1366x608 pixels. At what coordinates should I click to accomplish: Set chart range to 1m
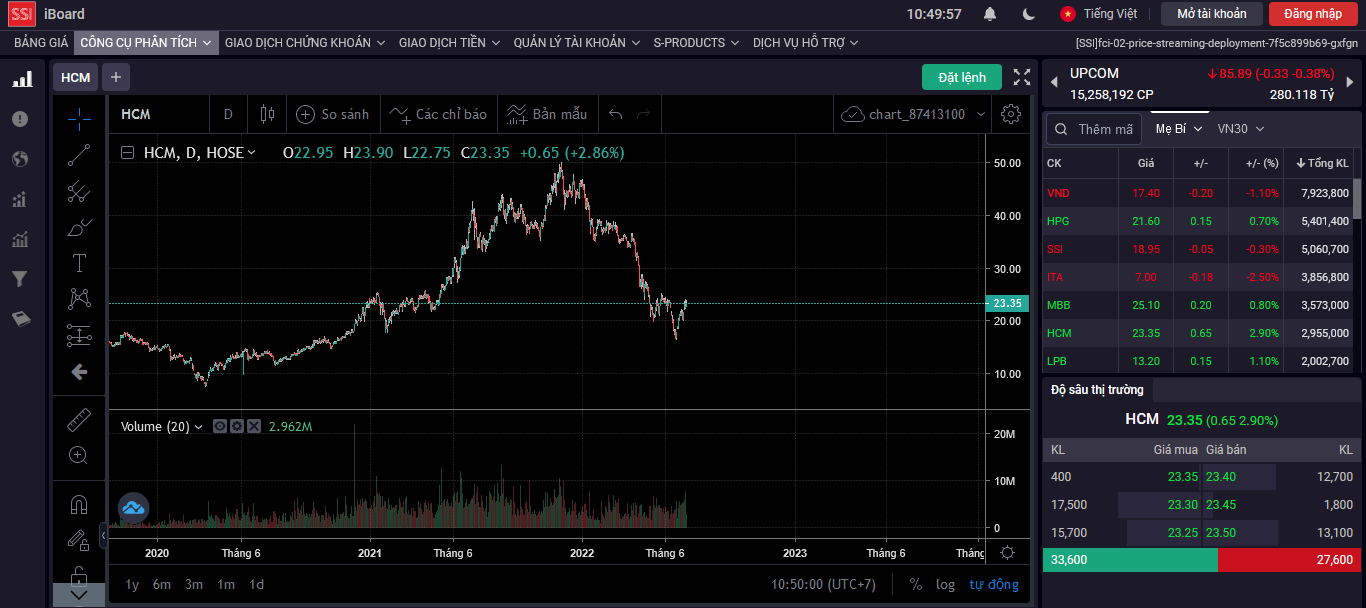[226, 584]
